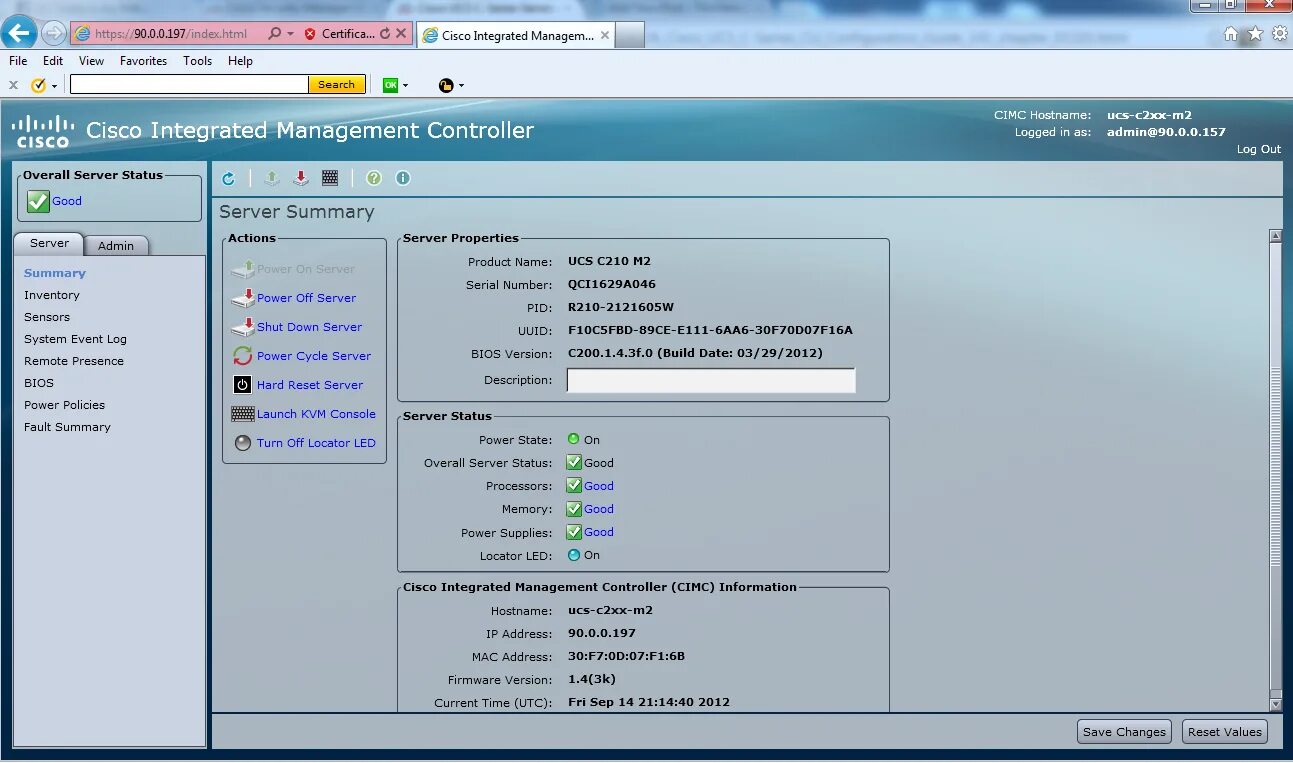Click the scroll down arrow of summary pane
Viewport: 1293px width, 763px height.
point(1275,705)
